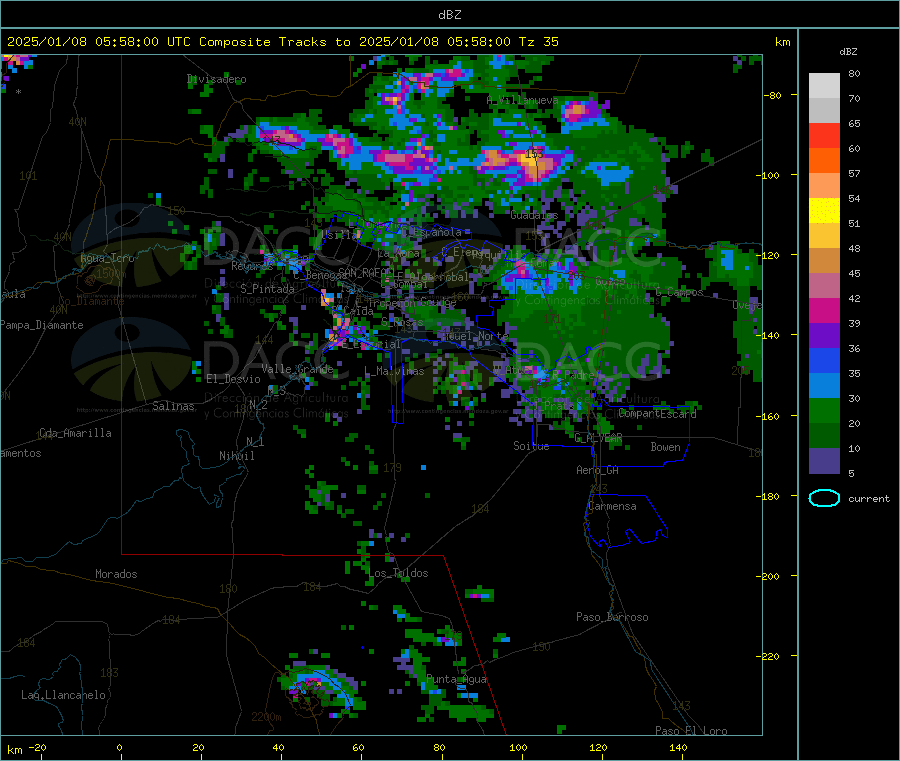900x761 pixels.
Task: Click the 'El_Desvio' place label
Action: coord(234,379)
